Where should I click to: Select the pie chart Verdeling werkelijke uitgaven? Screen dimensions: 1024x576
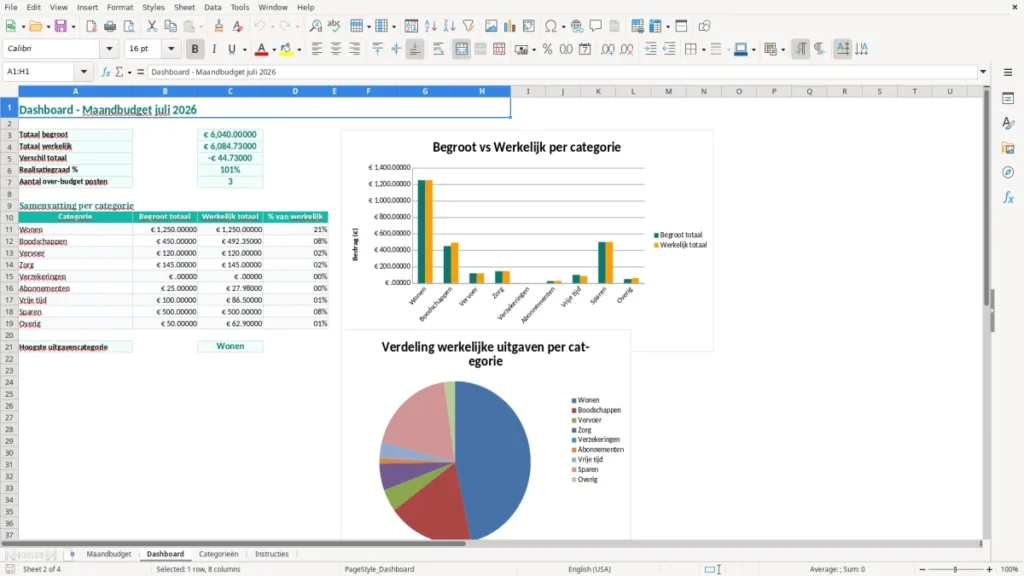tap(486, 436)
